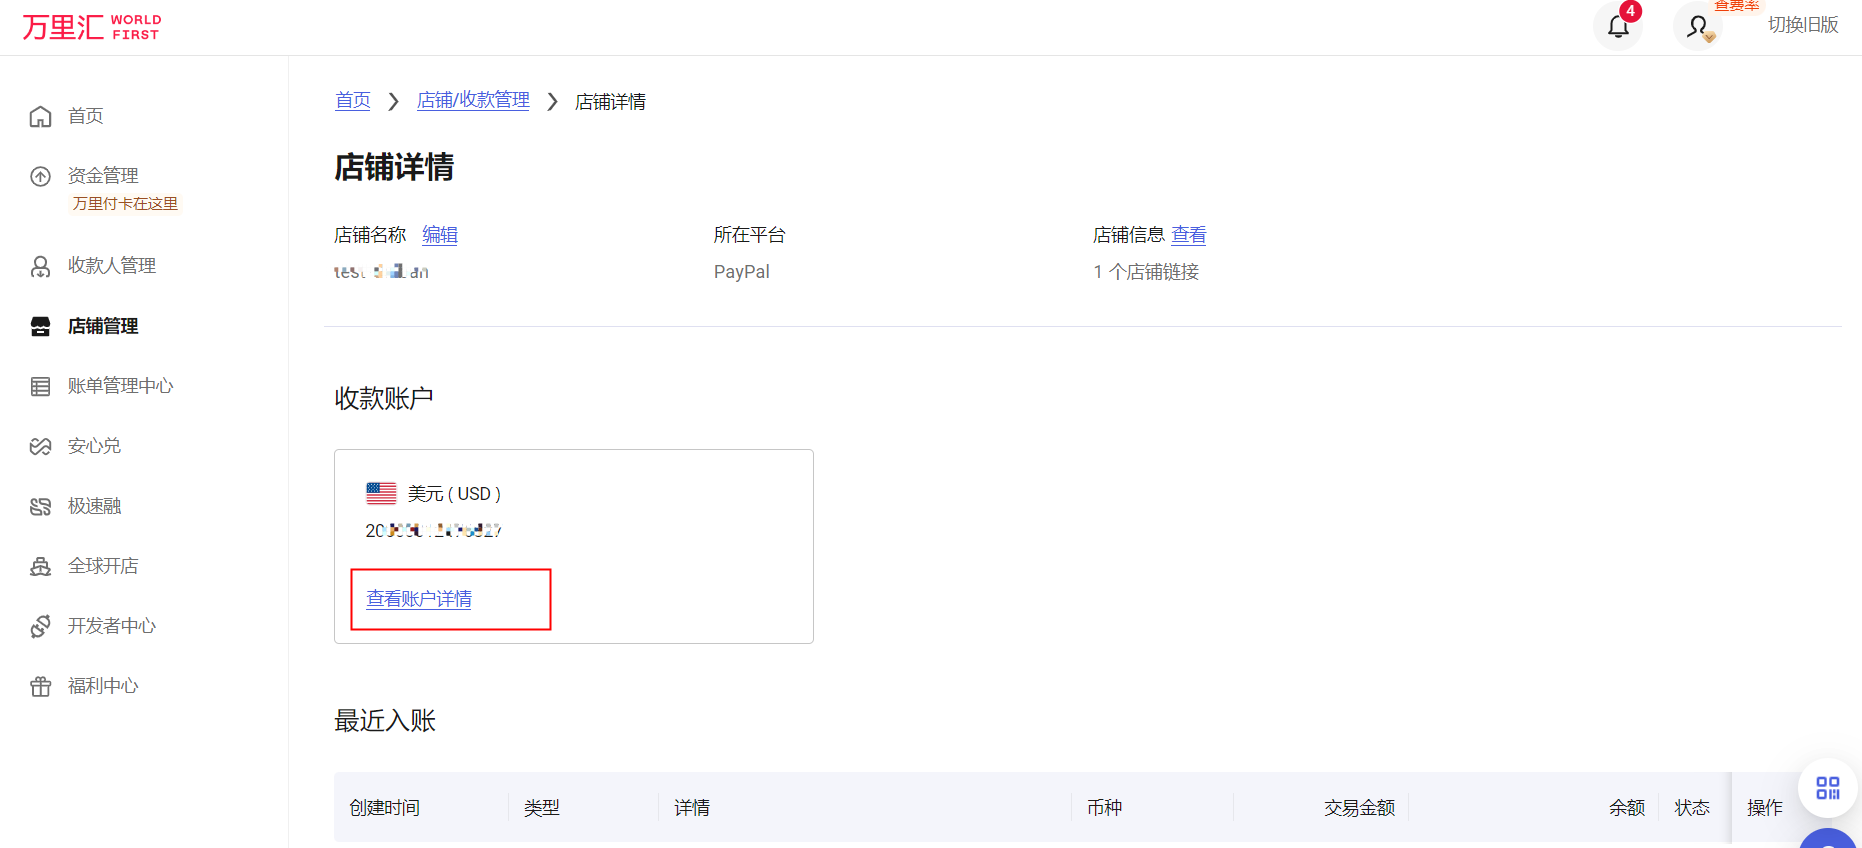Click the US flag icon in account card
1862x848 pixels.
pyautogui.click(x=381, y=493)
